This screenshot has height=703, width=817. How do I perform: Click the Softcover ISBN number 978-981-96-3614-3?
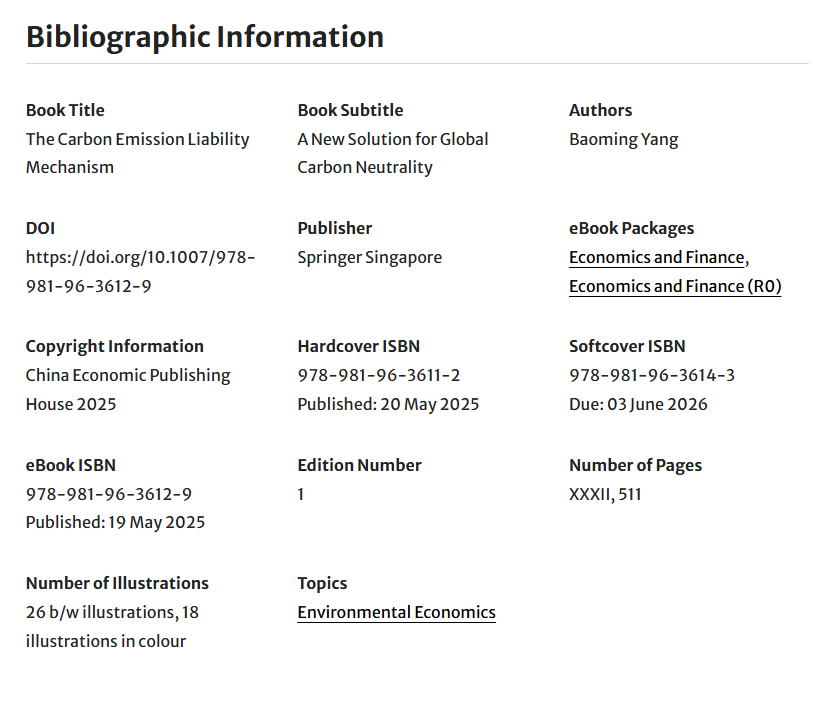coord(651,376)
